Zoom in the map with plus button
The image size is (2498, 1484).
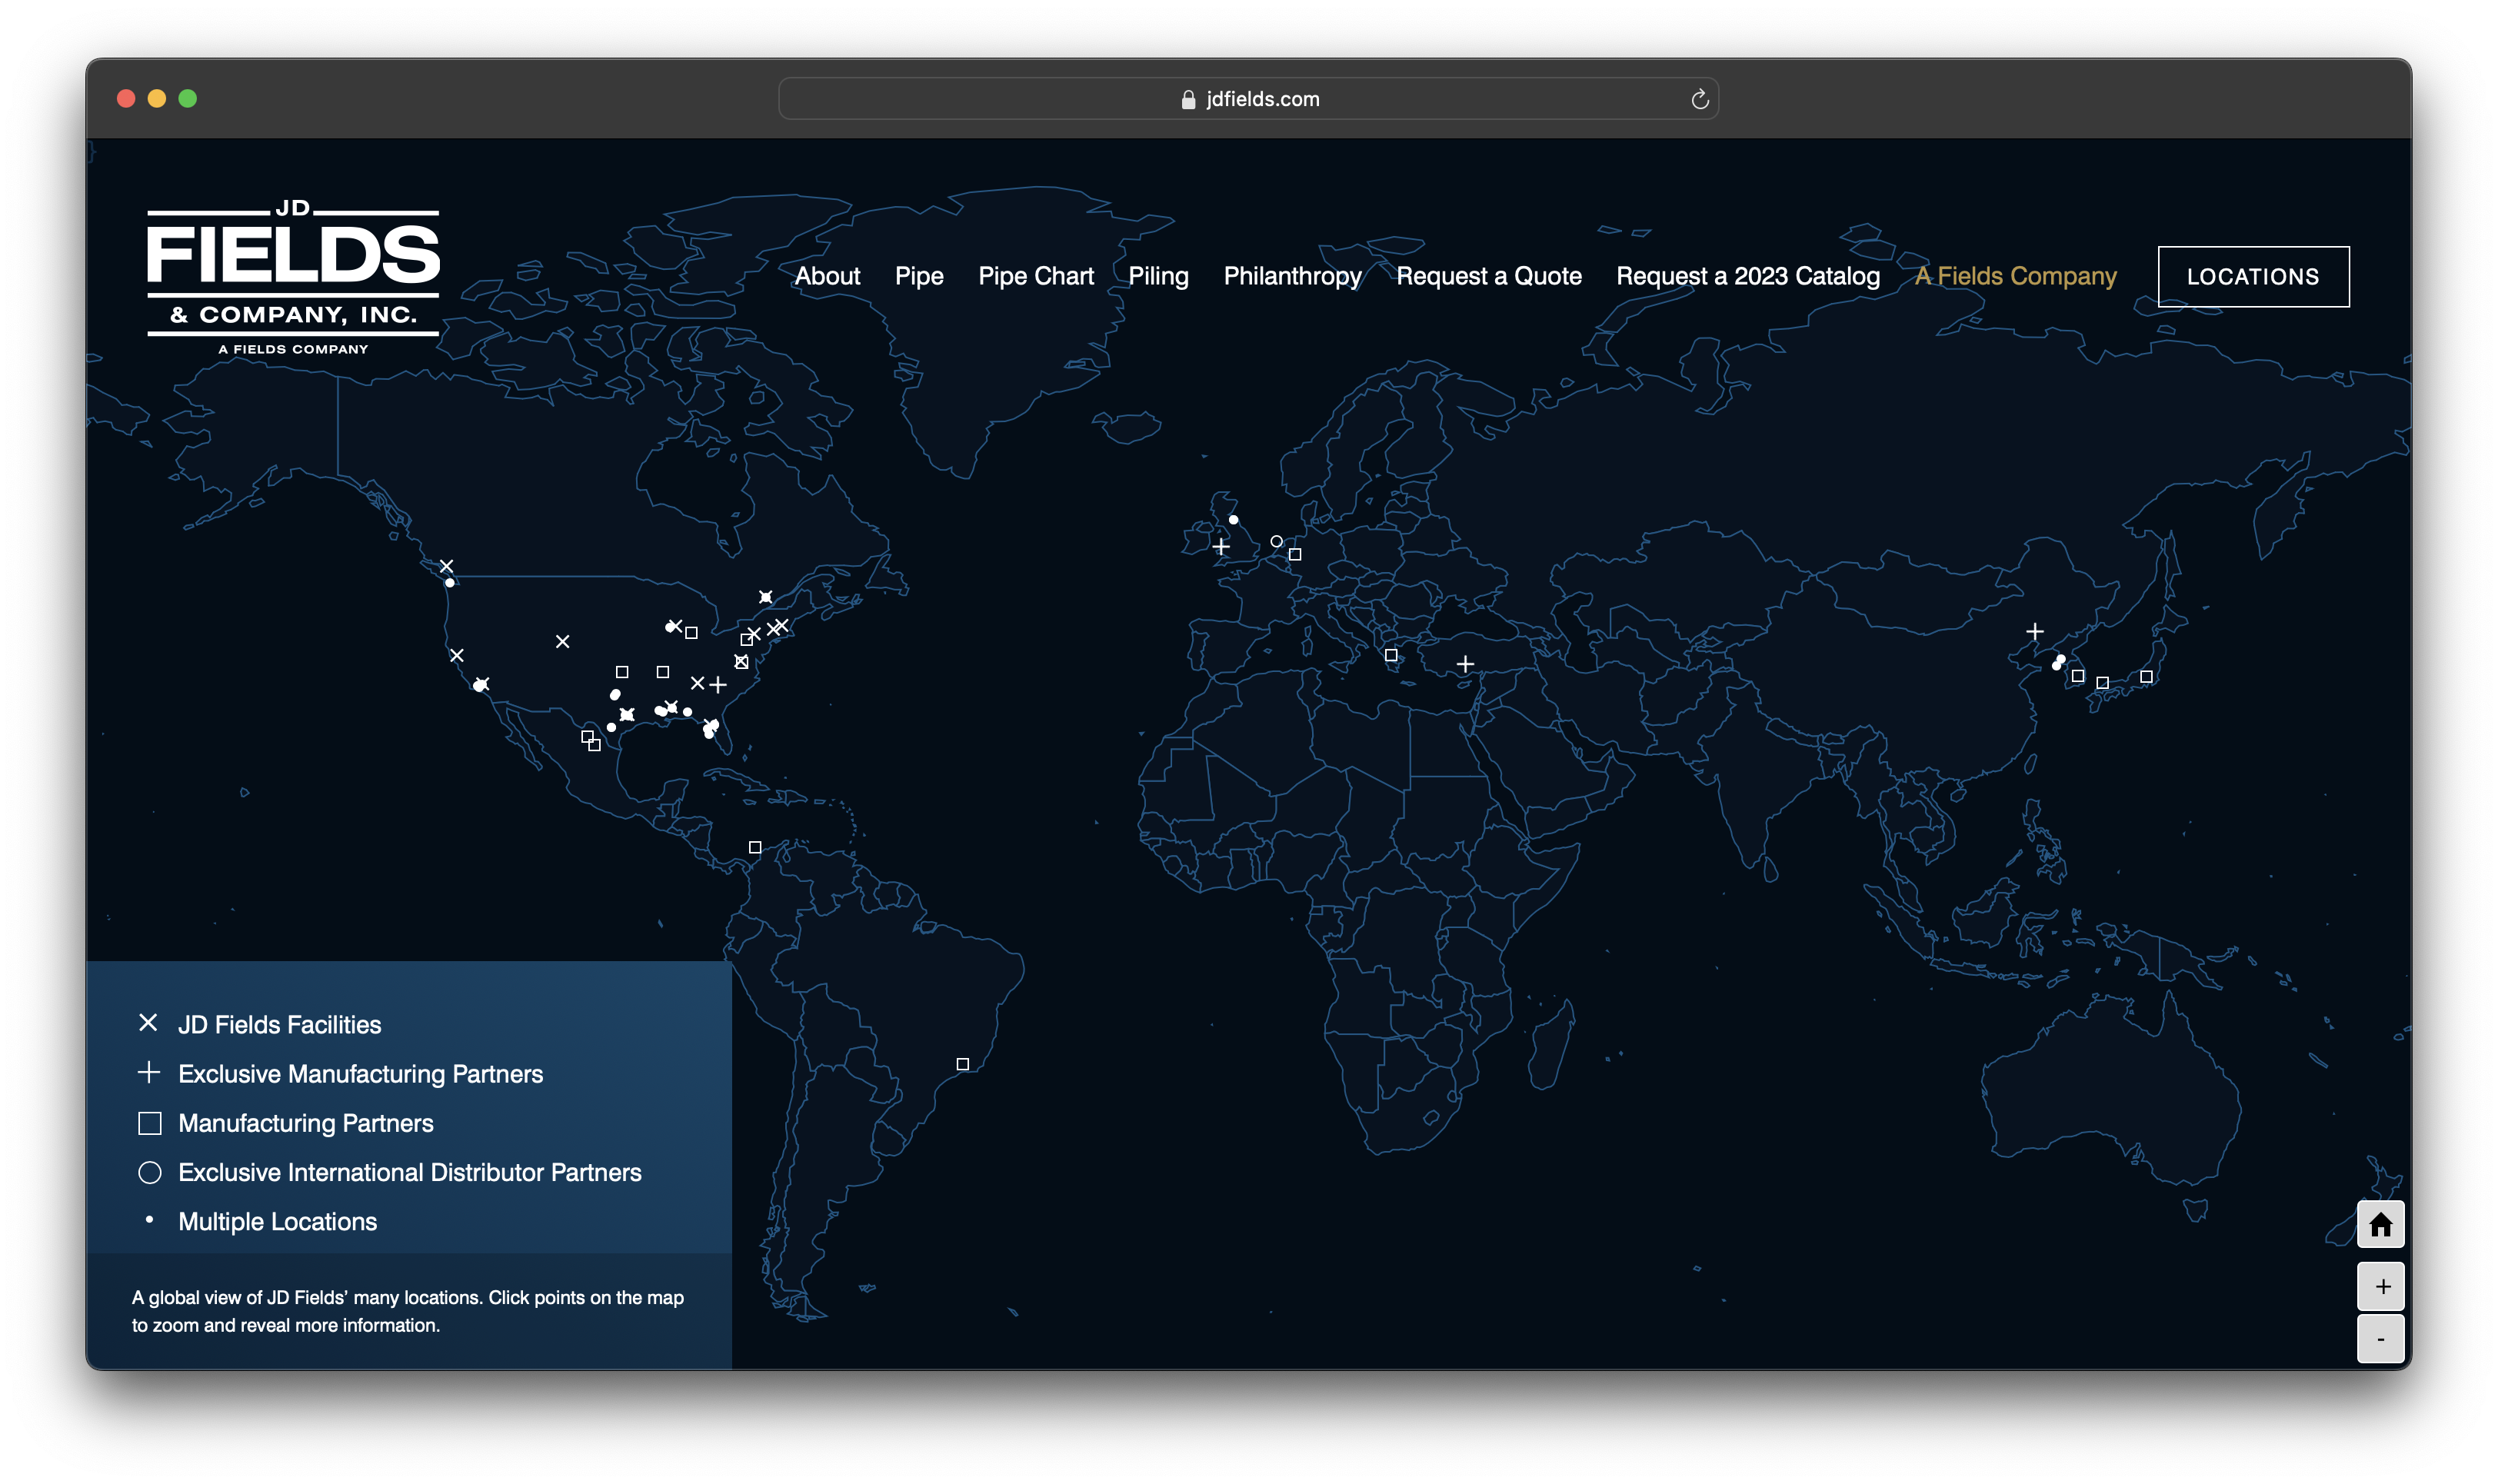(x=2380, y=1286)
